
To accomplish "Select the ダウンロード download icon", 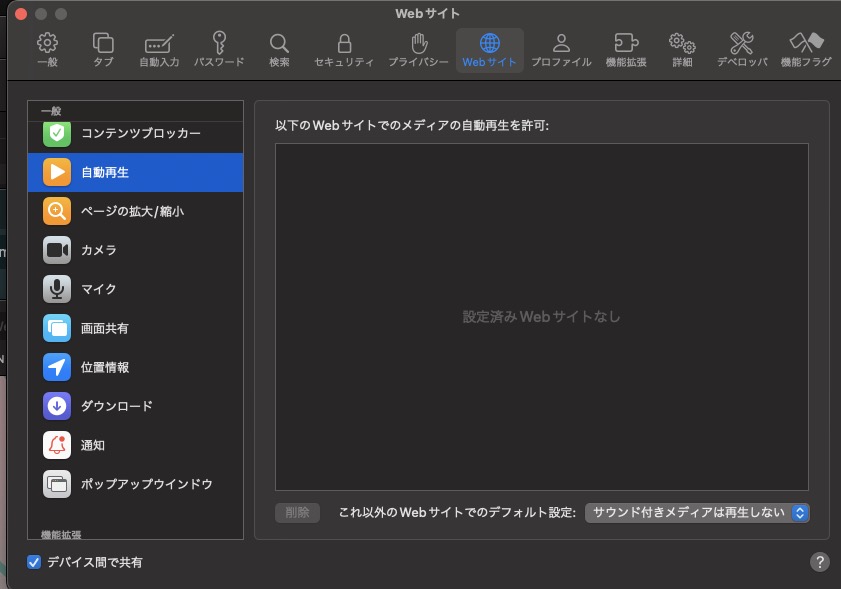I will [x=57, y=406].
